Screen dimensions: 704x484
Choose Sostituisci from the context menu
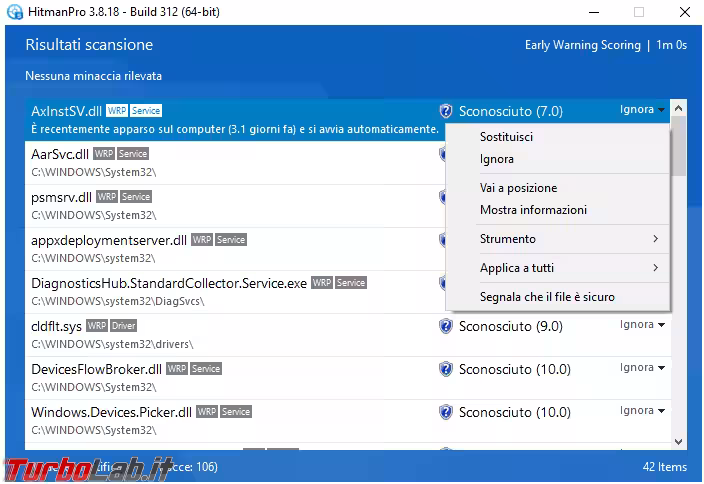click(557, 137)
